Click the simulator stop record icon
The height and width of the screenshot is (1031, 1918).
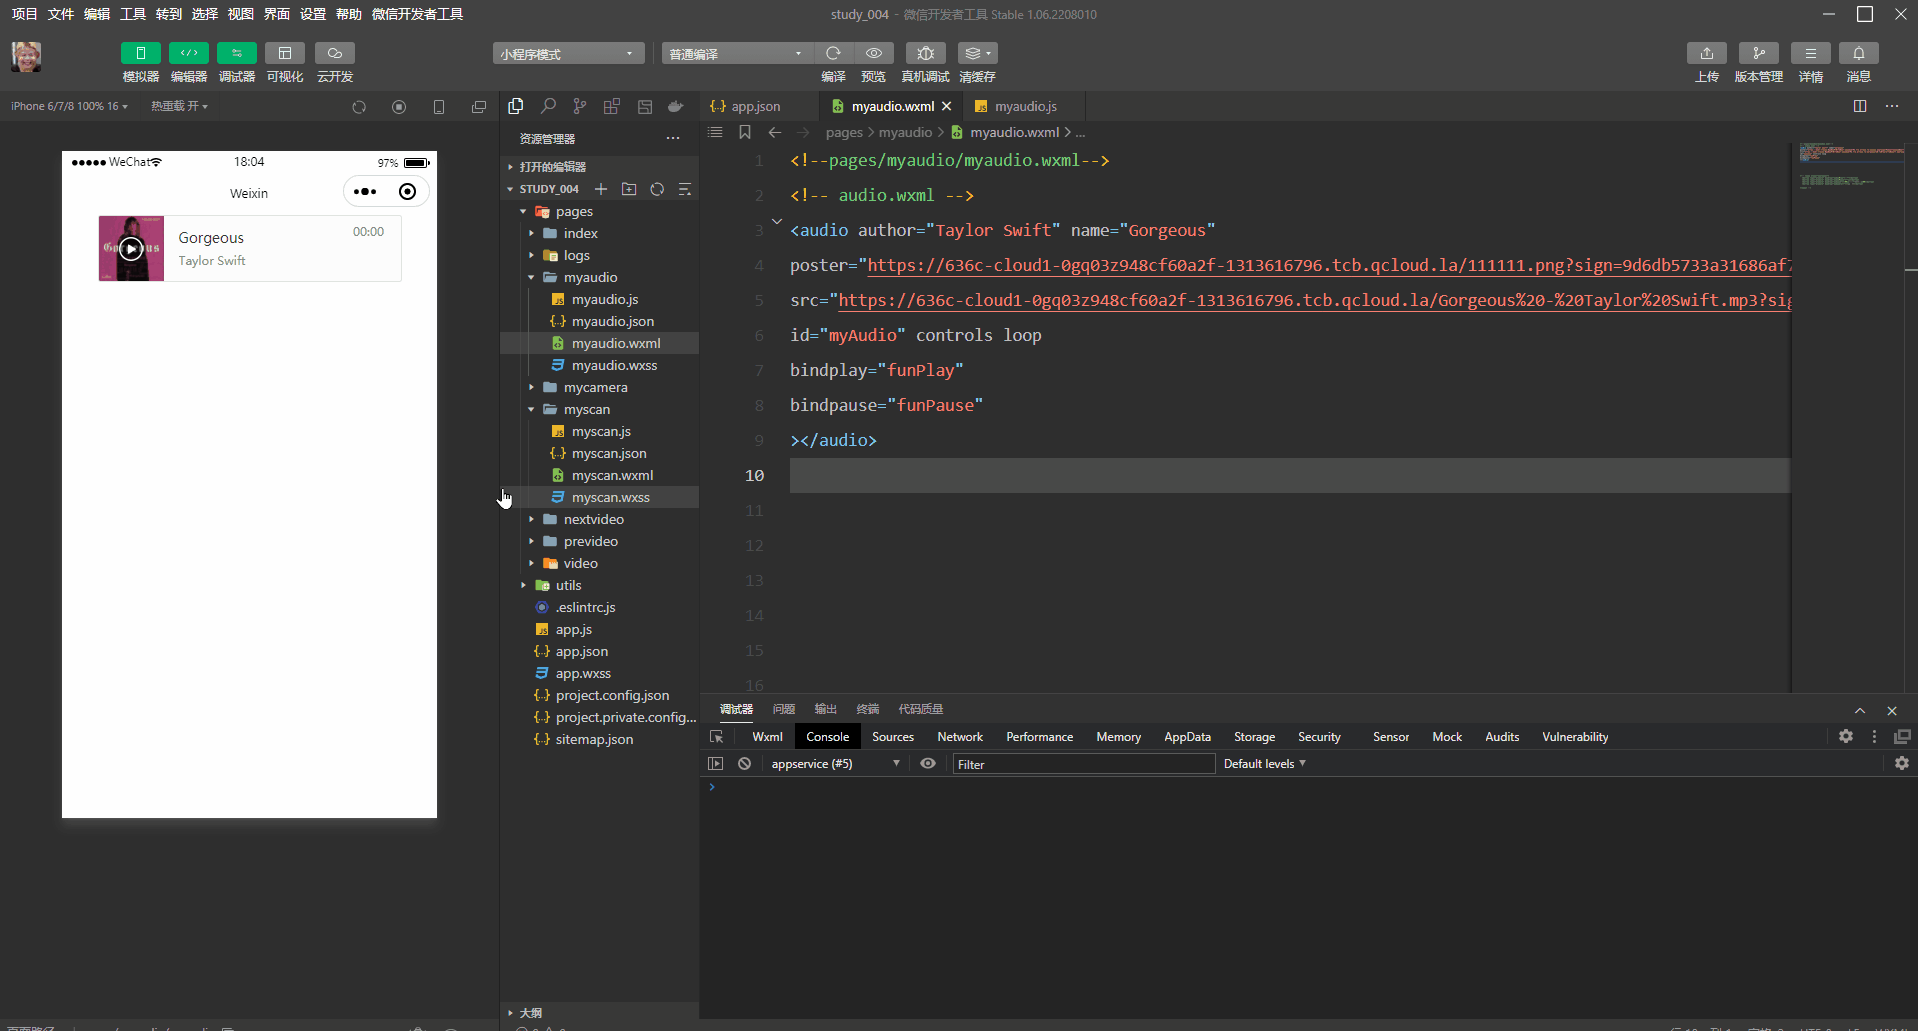coord(399,107)
